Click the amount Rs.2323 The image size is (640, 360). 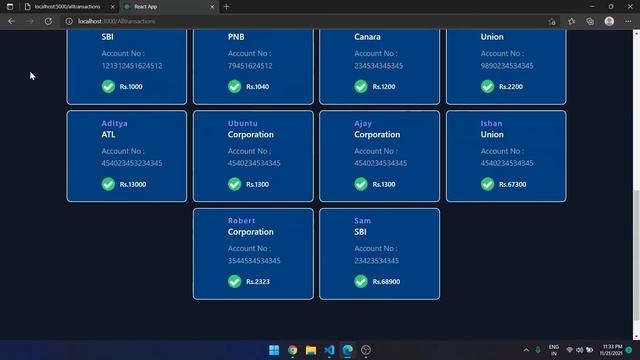(x=258, y=282)
